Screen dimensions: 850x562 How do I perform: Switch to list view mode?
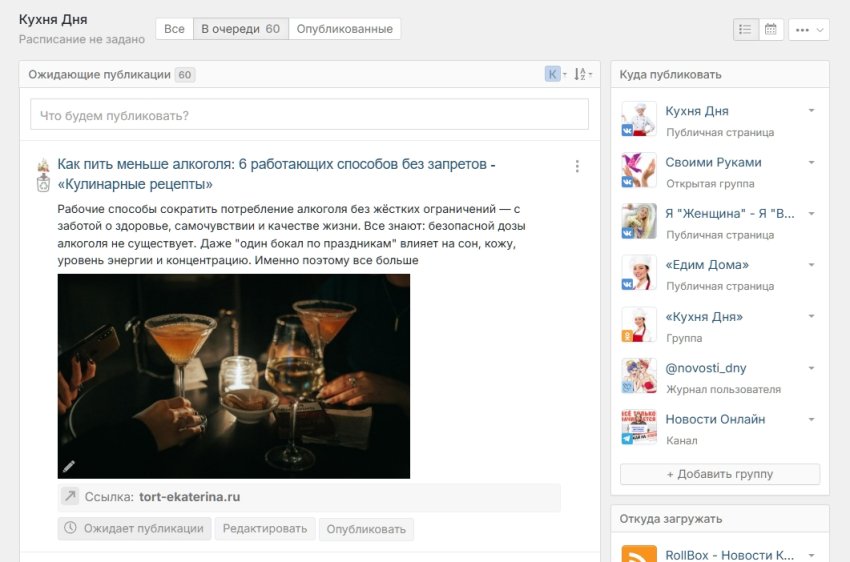click(x=745, y=30)
